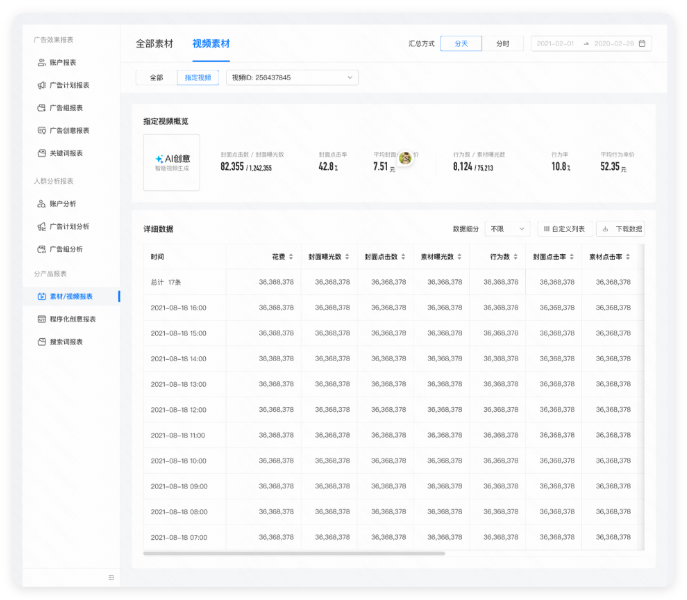Click the 程序化创意报表 sidebar icon
Image resolution: width=687 pixels, height=600 pixels.
(x=40, y=319)
